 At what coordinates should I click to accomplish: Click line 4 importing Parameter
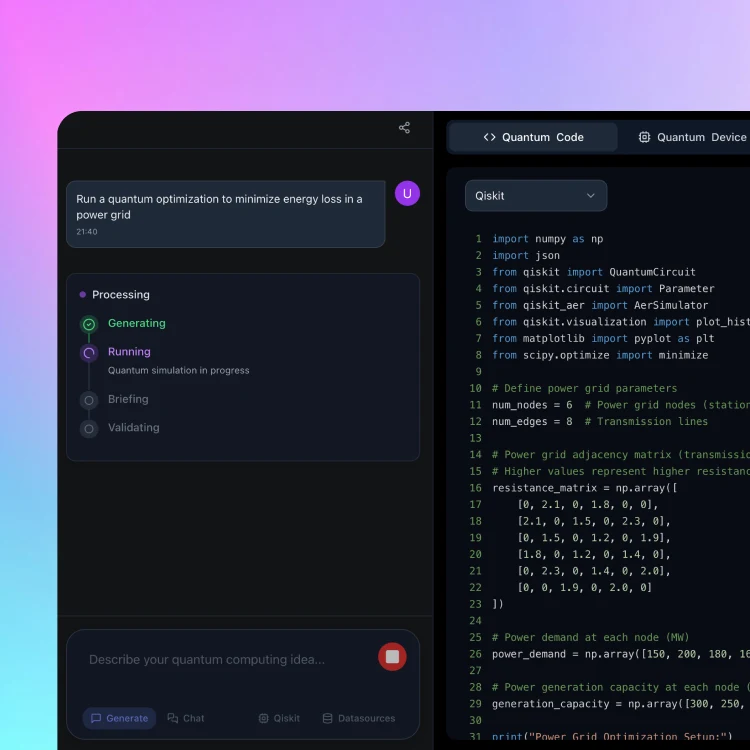pyautogui.click(x=603, y=288)
